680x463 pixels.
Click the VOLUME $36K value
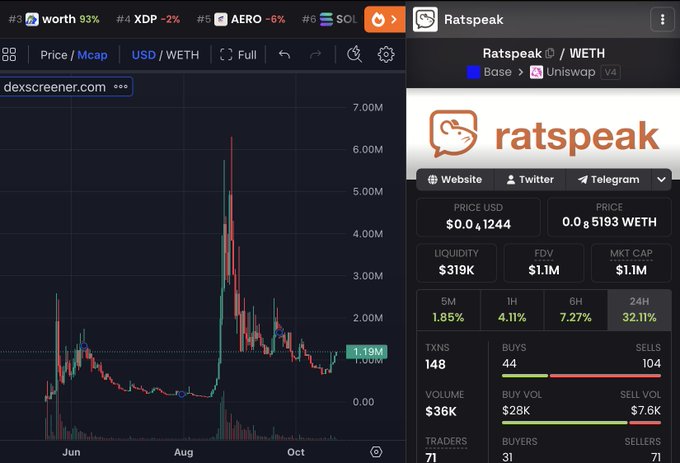pos(441,411)
